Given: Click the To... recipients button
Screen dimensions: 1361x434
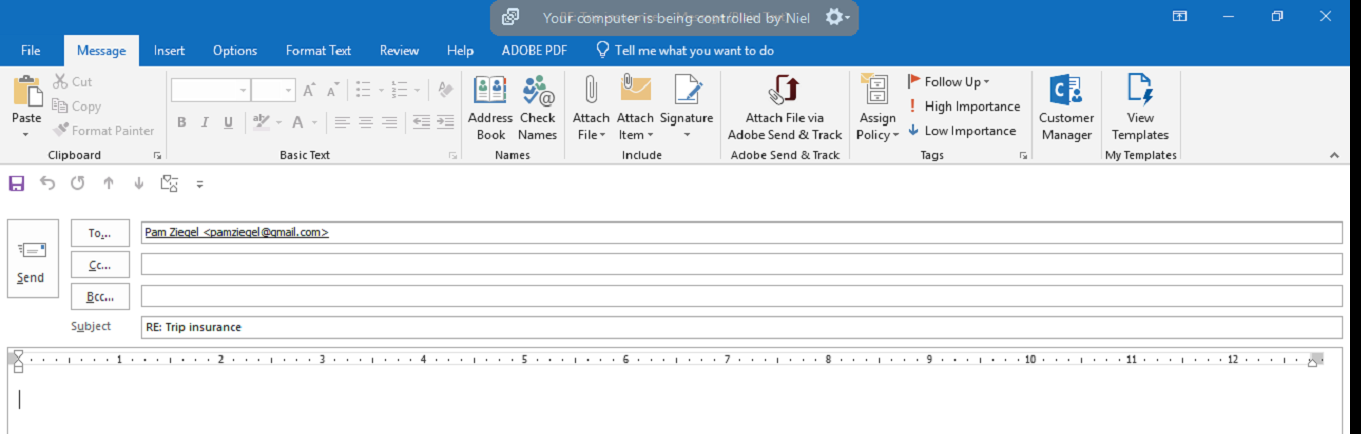Looking at the screenshot, I should coord(100,233).
